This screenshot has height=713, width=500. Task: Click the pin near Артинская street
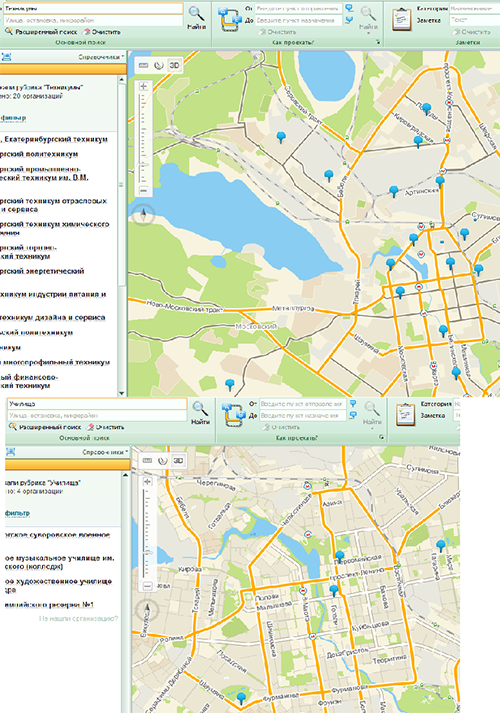click(x=394, y=192)
